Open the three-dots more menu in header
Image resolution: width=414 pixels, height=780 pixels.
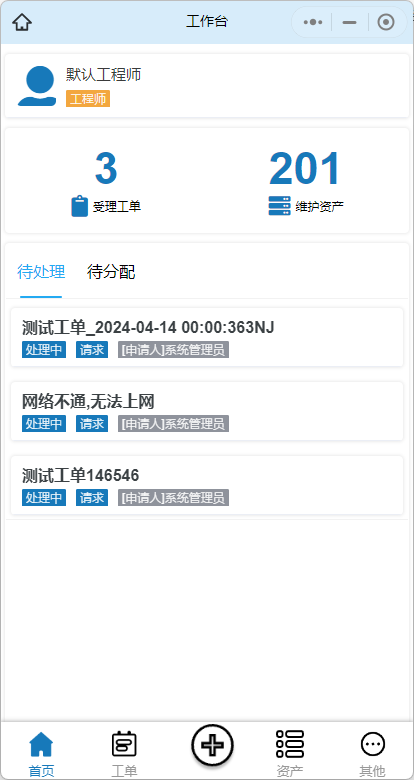[x=312, y=22]
